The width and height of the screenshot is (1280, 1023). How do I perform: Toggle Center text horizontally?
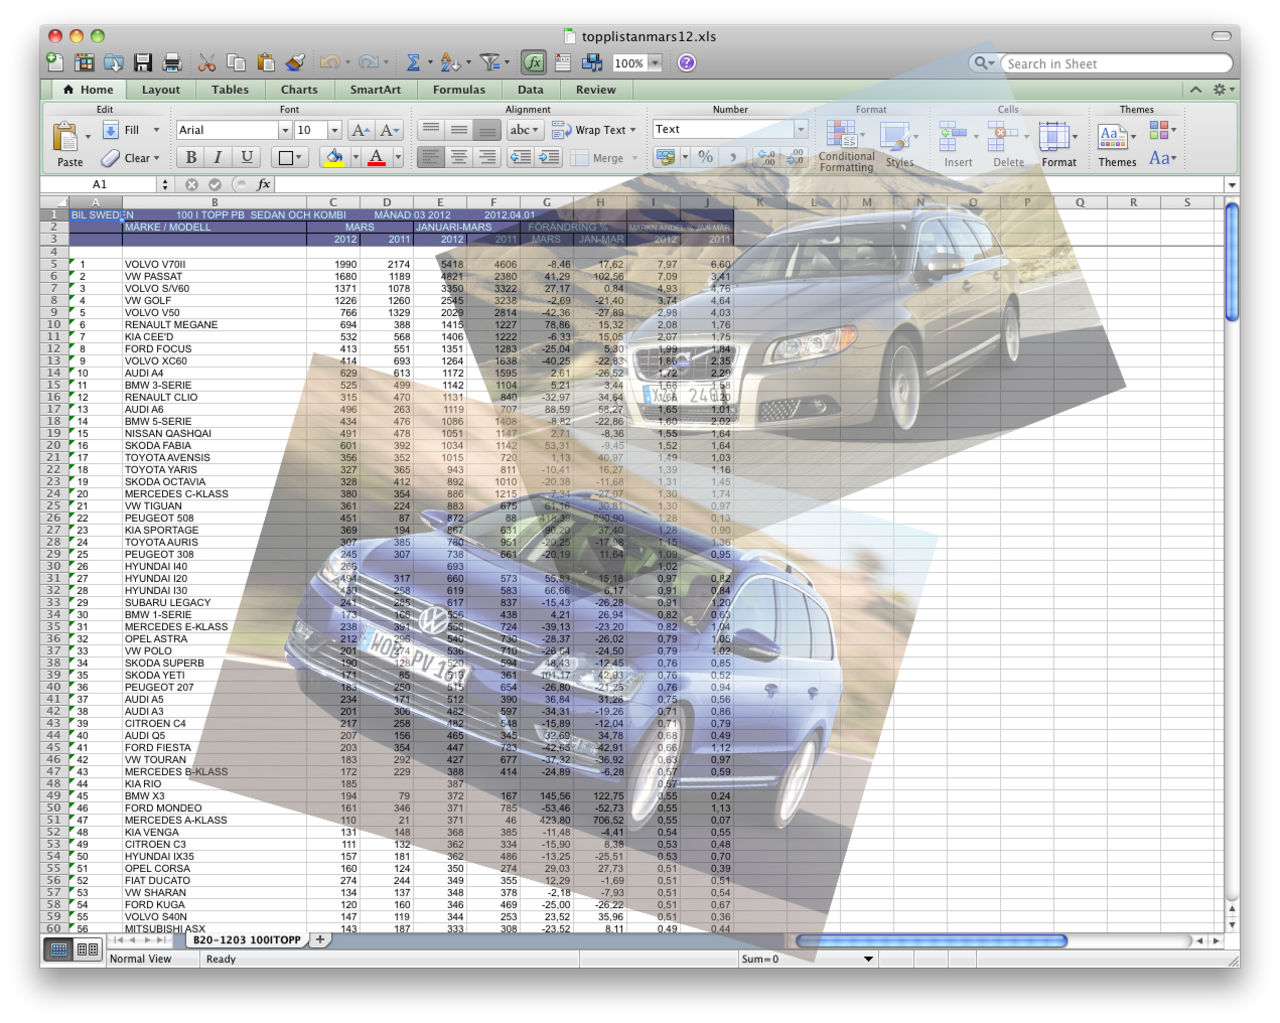(x=458, y=157)
